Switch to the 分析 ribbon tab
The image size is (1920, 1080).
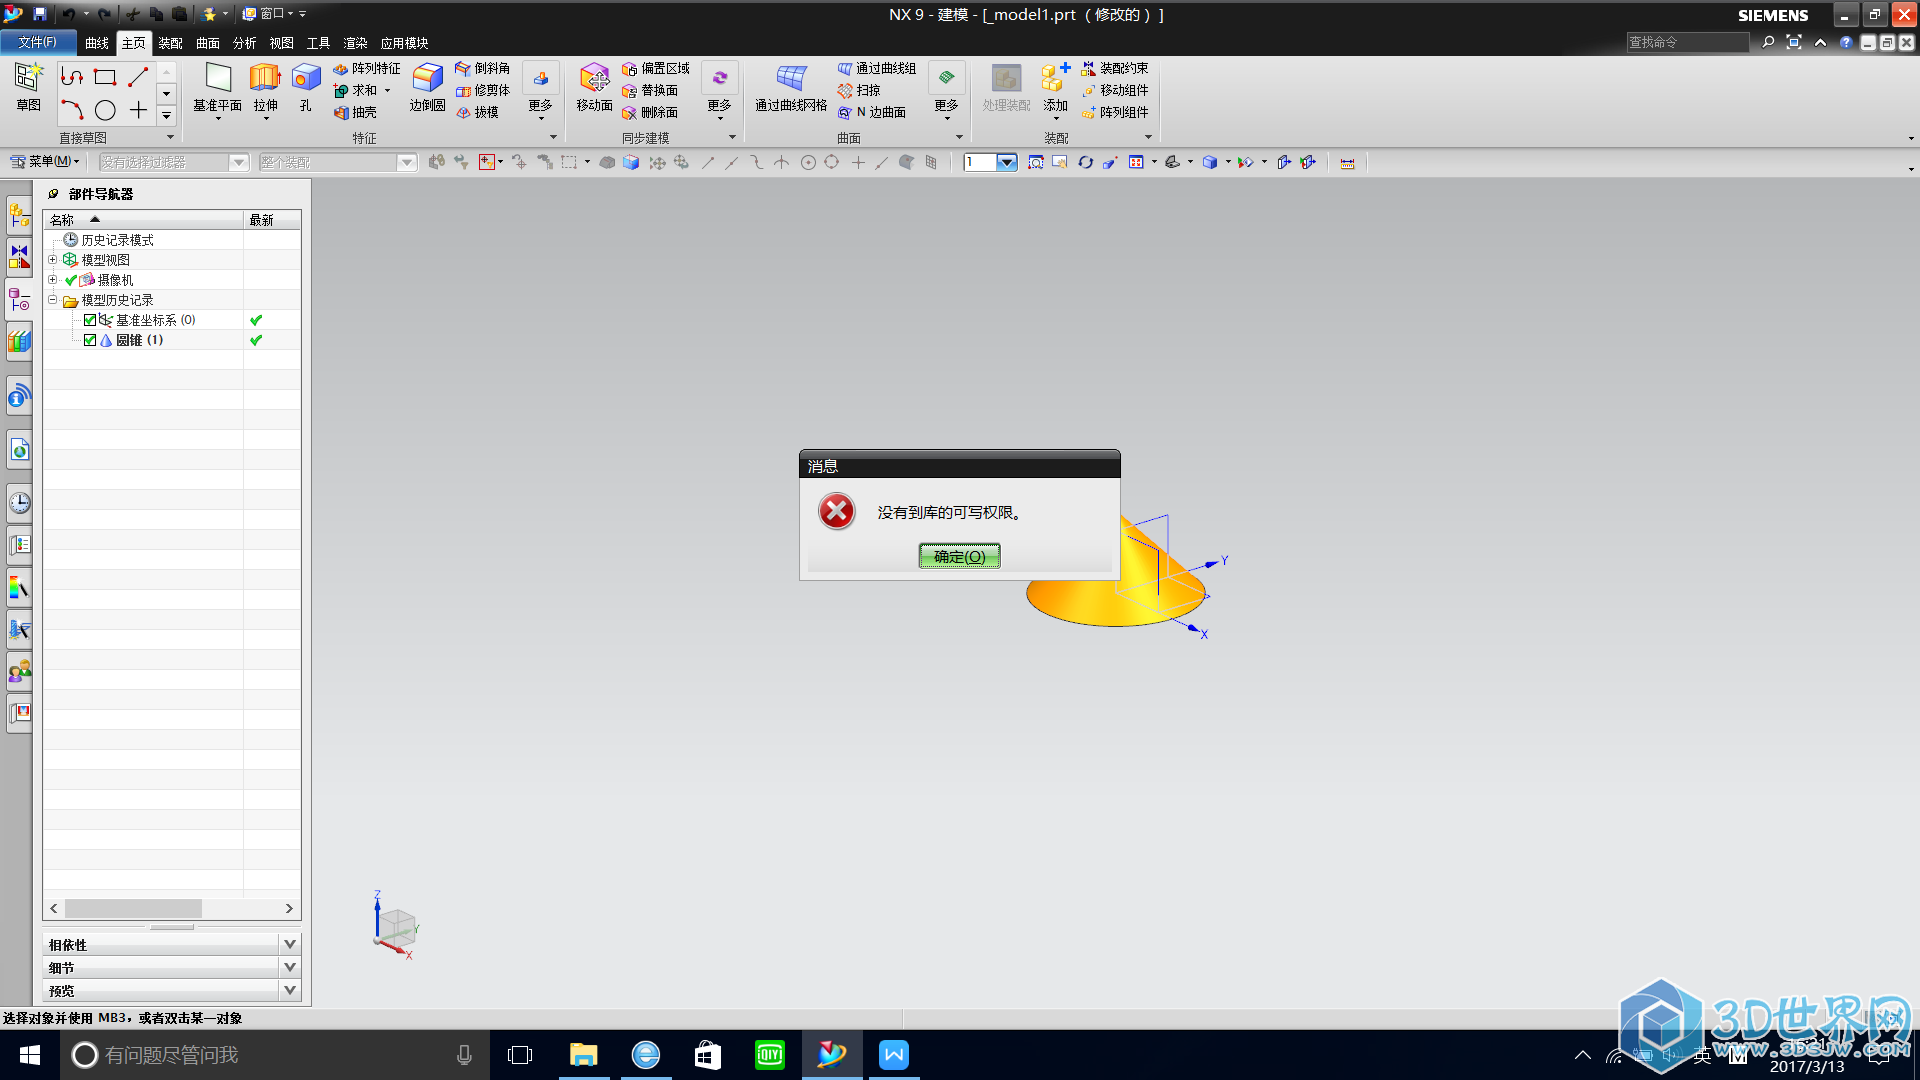coord(245,43)
